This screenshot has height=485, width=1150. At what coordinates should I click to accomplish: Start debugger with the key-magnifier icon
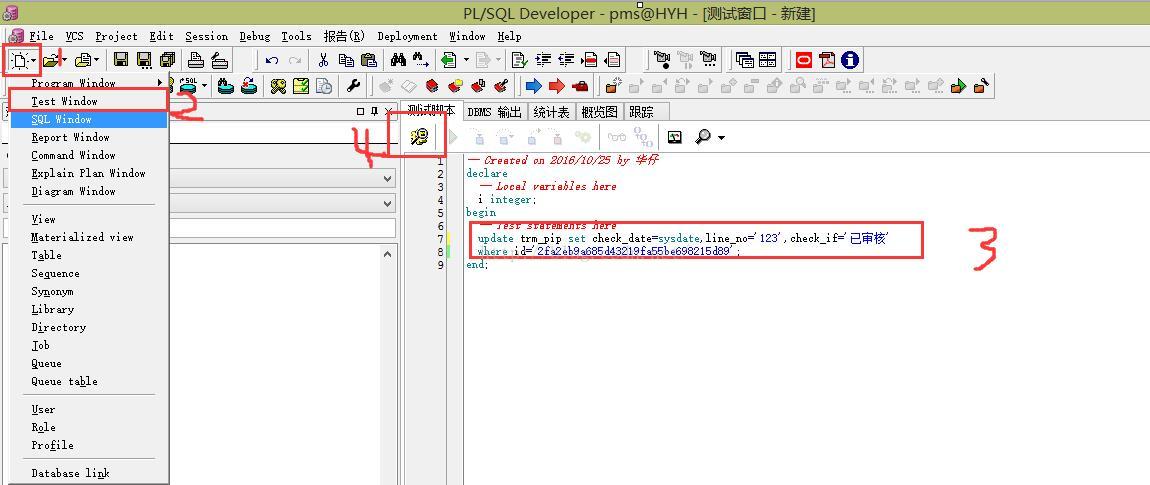(x=420, y=137)
